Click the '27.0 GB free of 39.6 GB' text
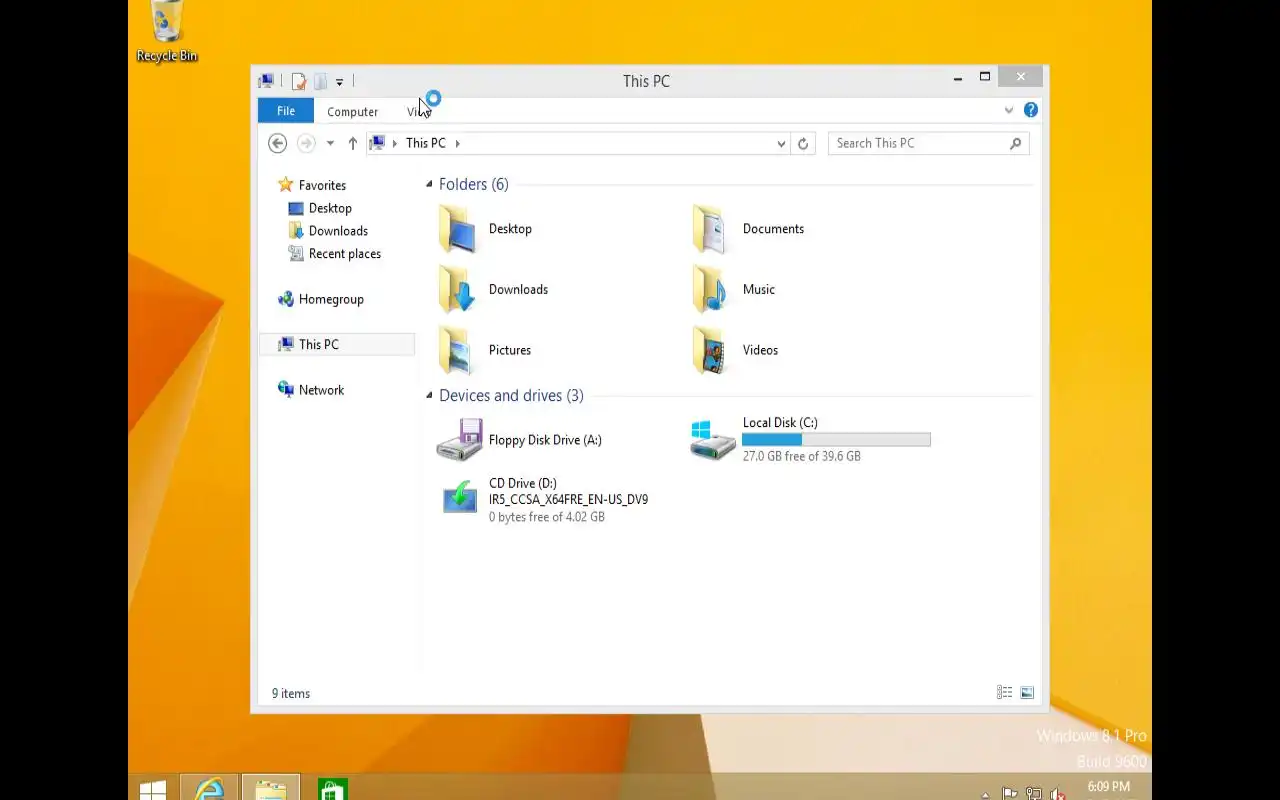Viewport: 1280px width, 800px height. 801,456
